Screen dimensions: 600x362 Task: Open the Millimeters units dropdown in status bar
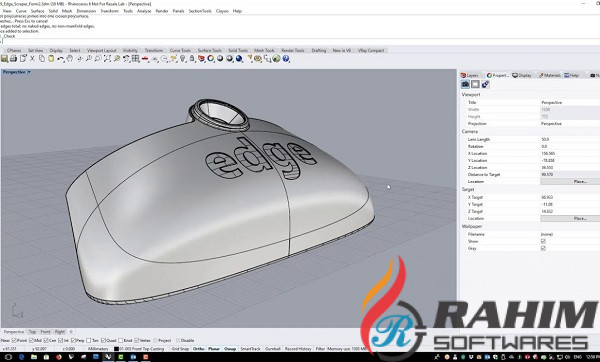click(98, 349)
